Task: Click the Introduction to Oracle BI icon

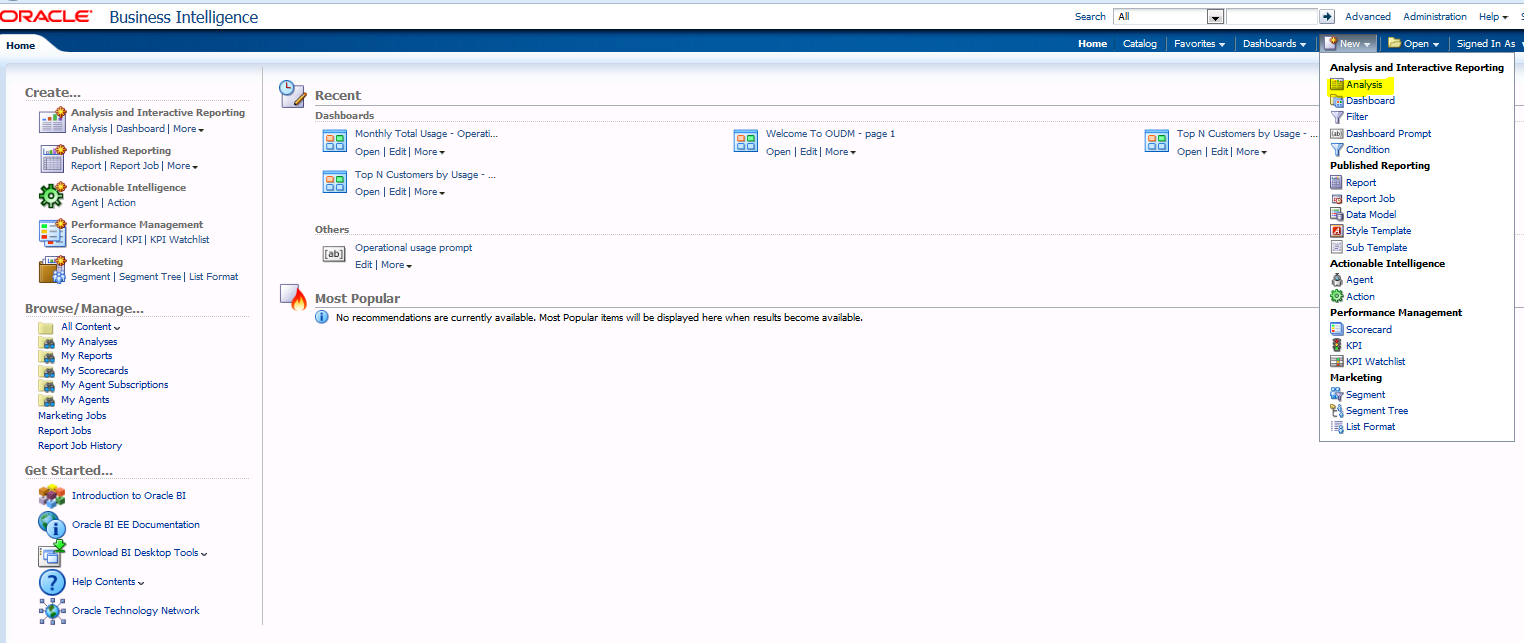Action: coord(52,496)
